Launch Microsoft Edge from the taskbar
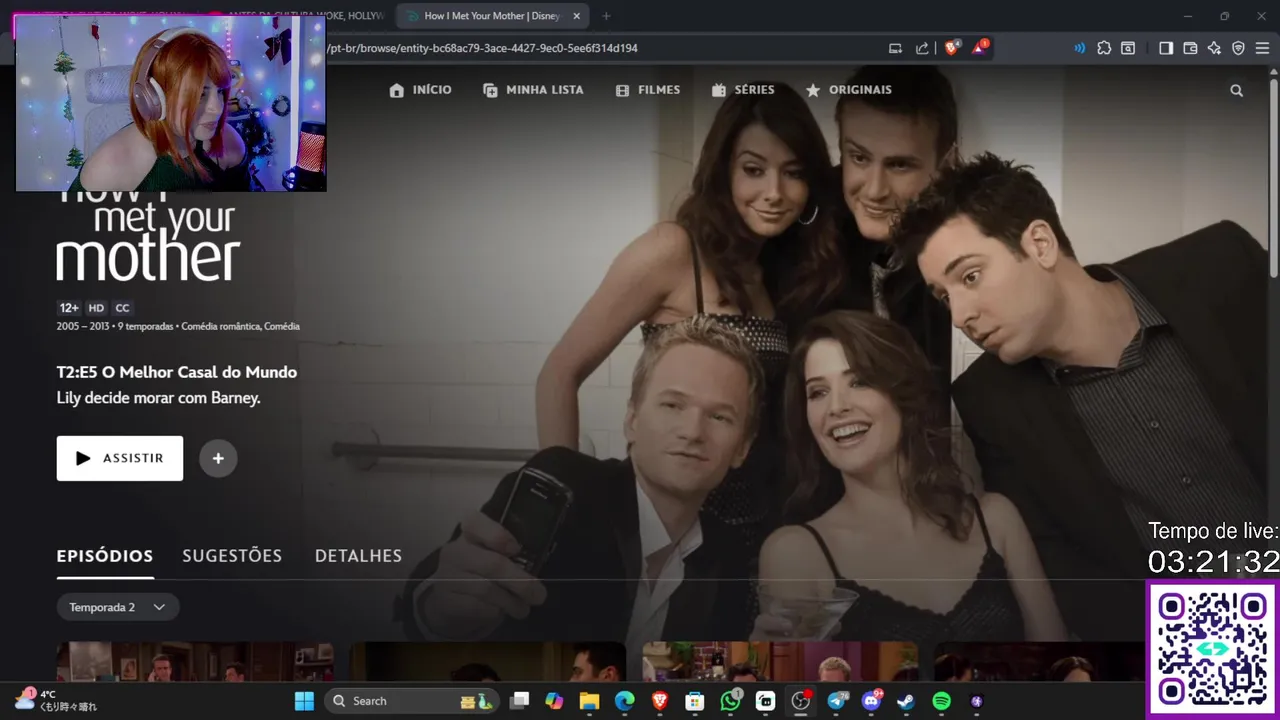This screenshot has height=720, width=1280. pyautogui.click(x=624, y=701)
